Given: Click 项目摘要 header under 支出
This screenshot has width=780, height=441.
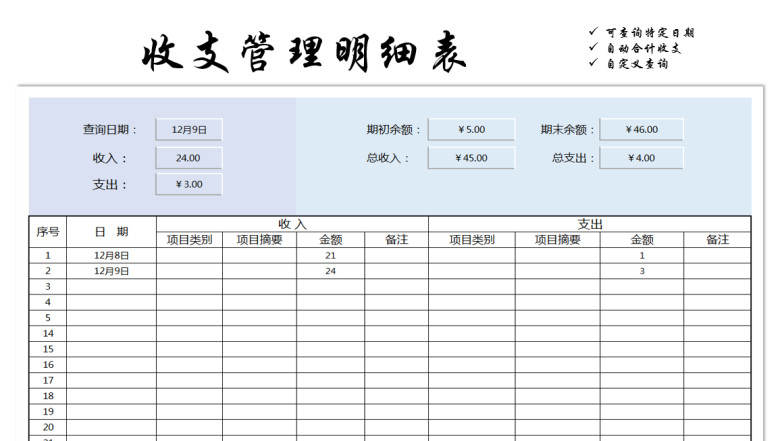Looking at the screenshot, I should pos(558,240).
